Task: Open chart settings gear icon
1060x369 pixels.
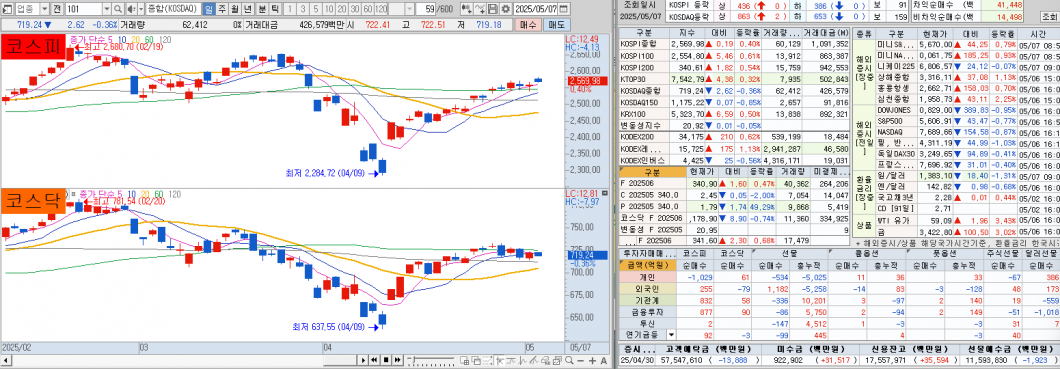Action: click(505, 9)
